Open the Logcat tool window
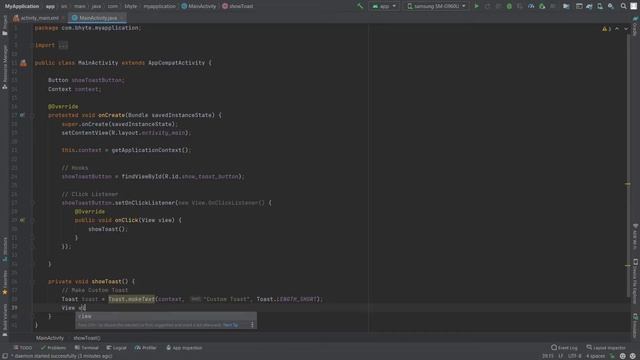Image resolution: width=640 pixels, height=360 pixels. tap(117, 348)
